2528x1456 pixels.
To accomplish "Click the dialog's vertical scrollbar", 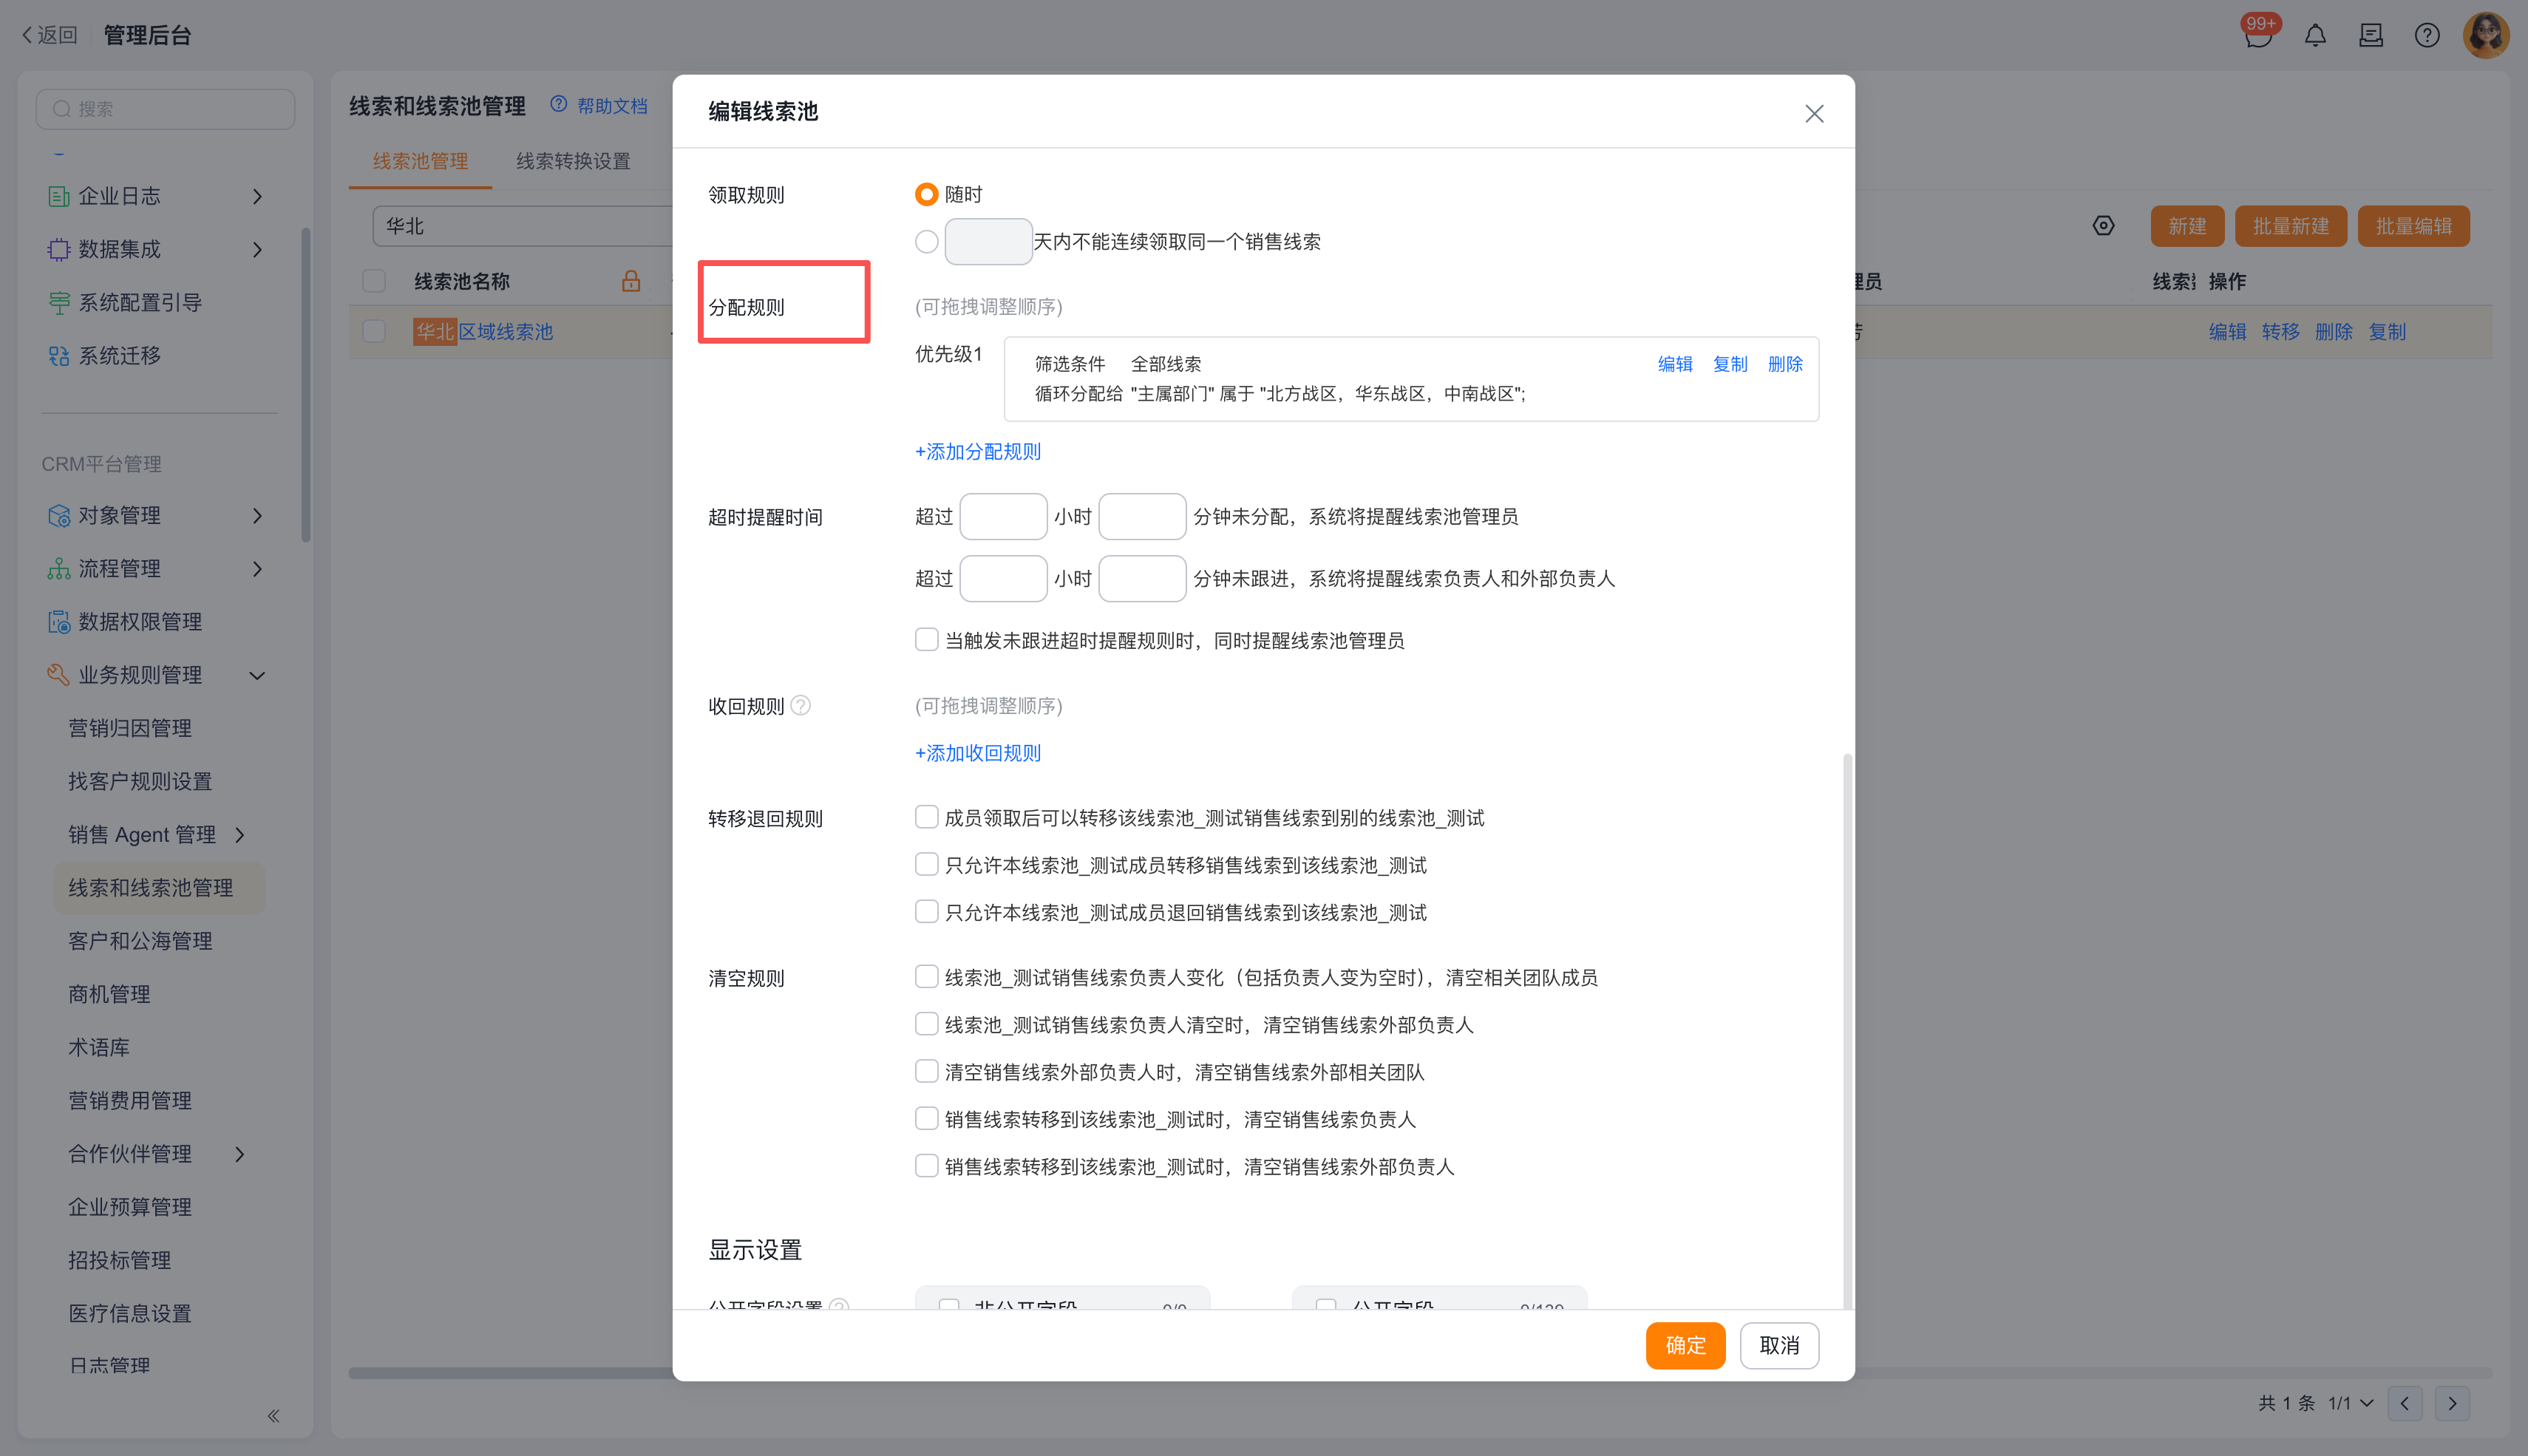I will (x=1847, y=1030).
